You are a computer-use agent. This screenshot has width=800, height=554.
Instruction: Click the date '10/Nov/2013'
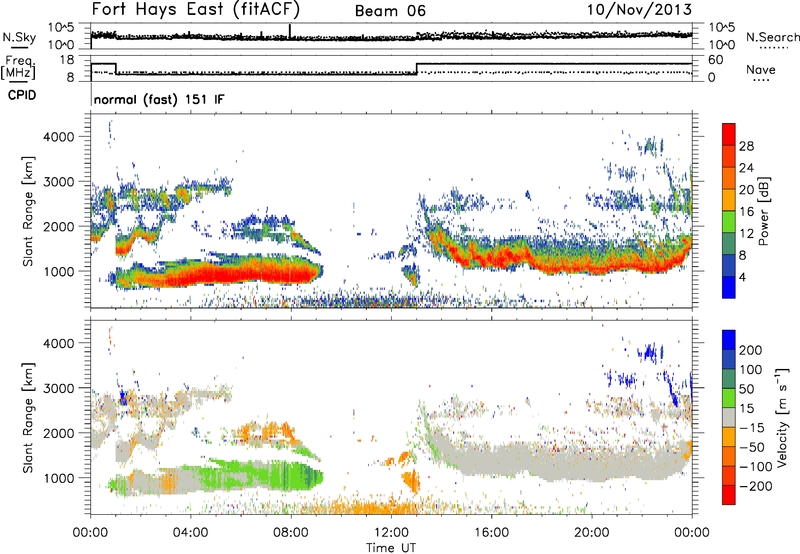click(x=639, y=10)
